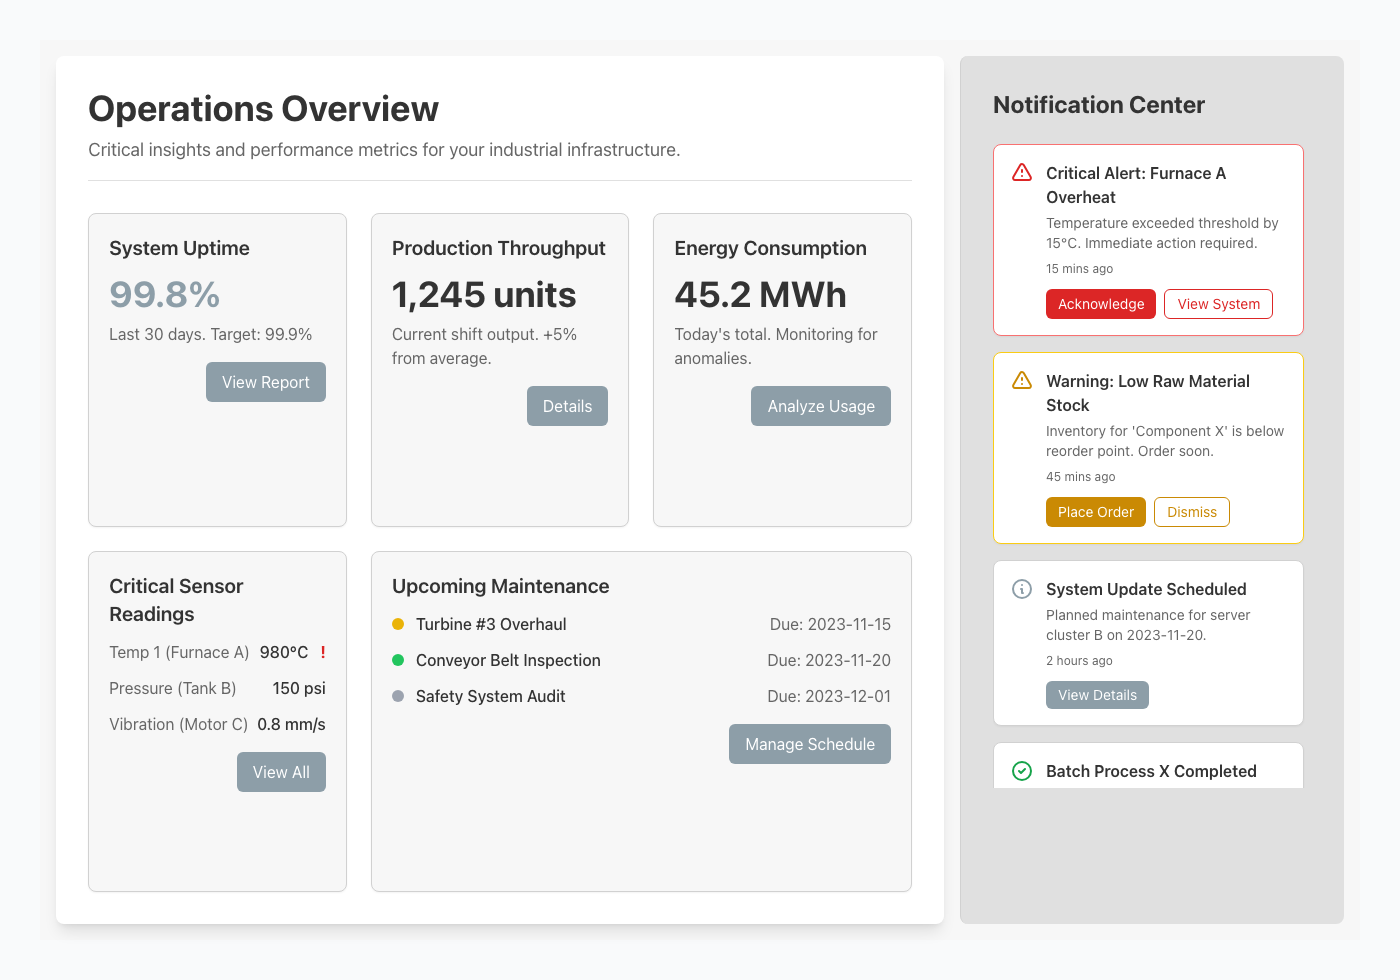This screenshot has width=1400, height=980.
Task: Click the green status dot for Conveyor Belt Inspection
Action: coord(400,659)
